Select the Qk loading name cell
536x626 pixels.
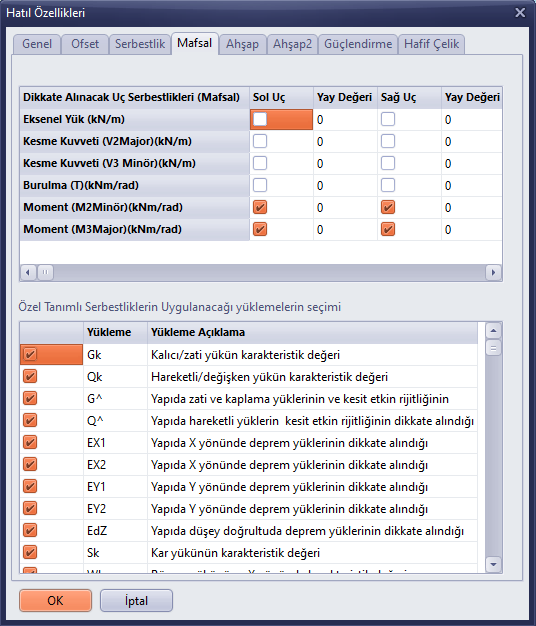point(115,376)
